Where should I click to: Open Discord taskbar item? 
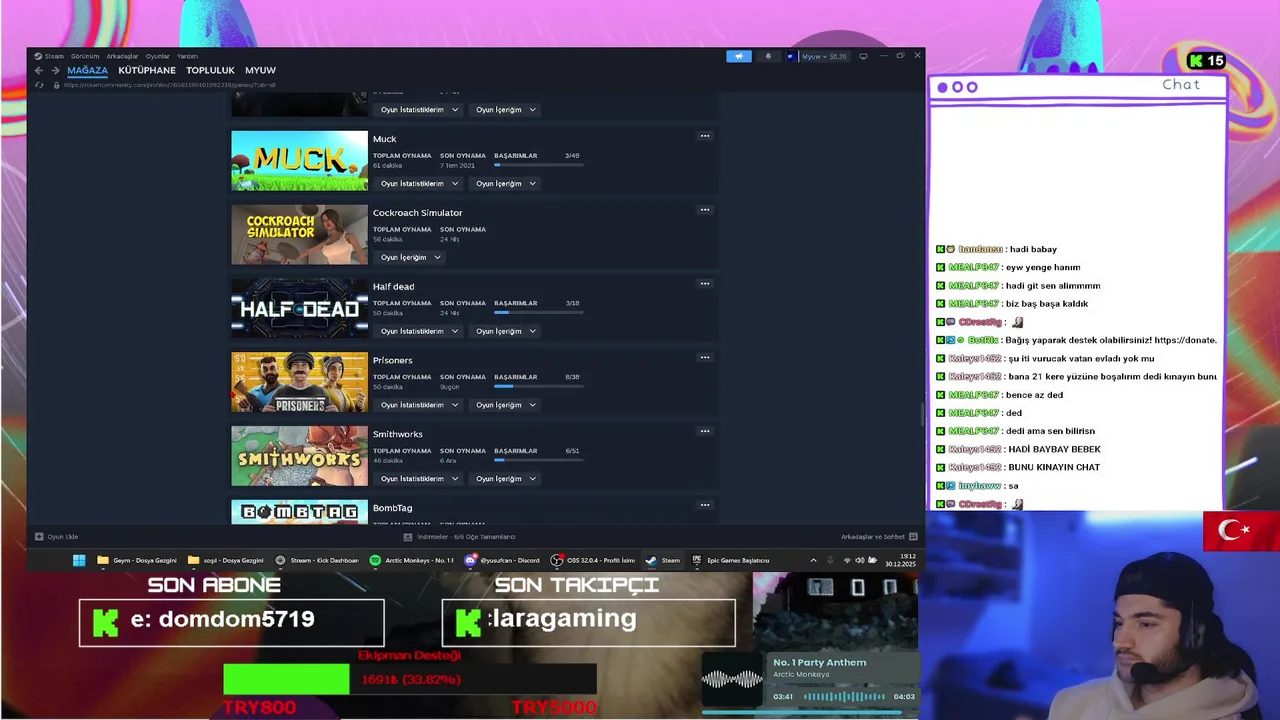click(x=502, y=560)
